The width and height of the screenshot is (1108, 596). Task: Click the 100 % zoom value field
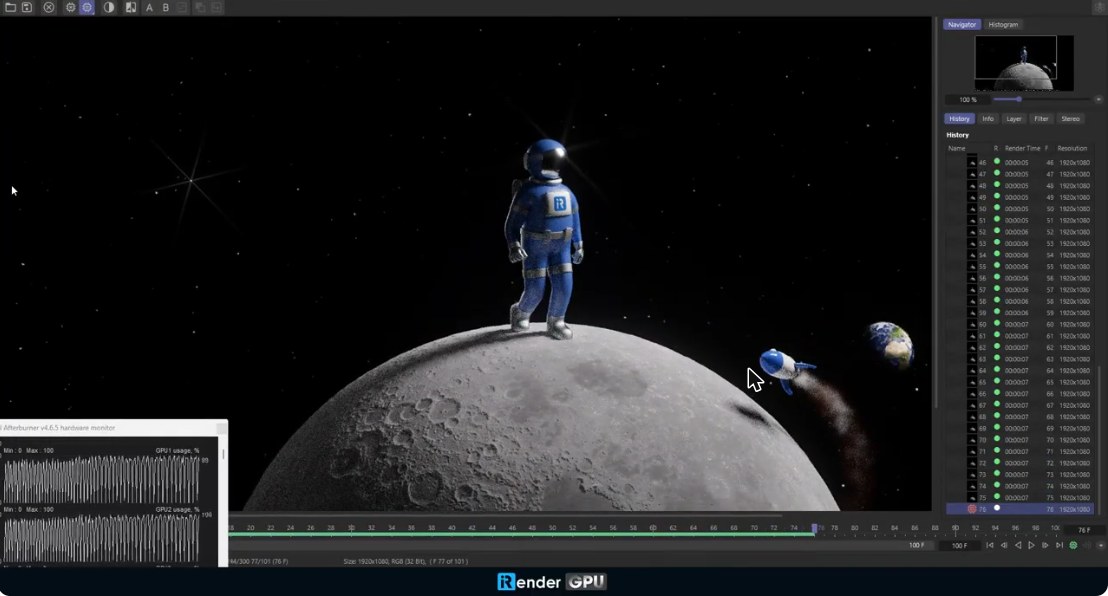967,100
